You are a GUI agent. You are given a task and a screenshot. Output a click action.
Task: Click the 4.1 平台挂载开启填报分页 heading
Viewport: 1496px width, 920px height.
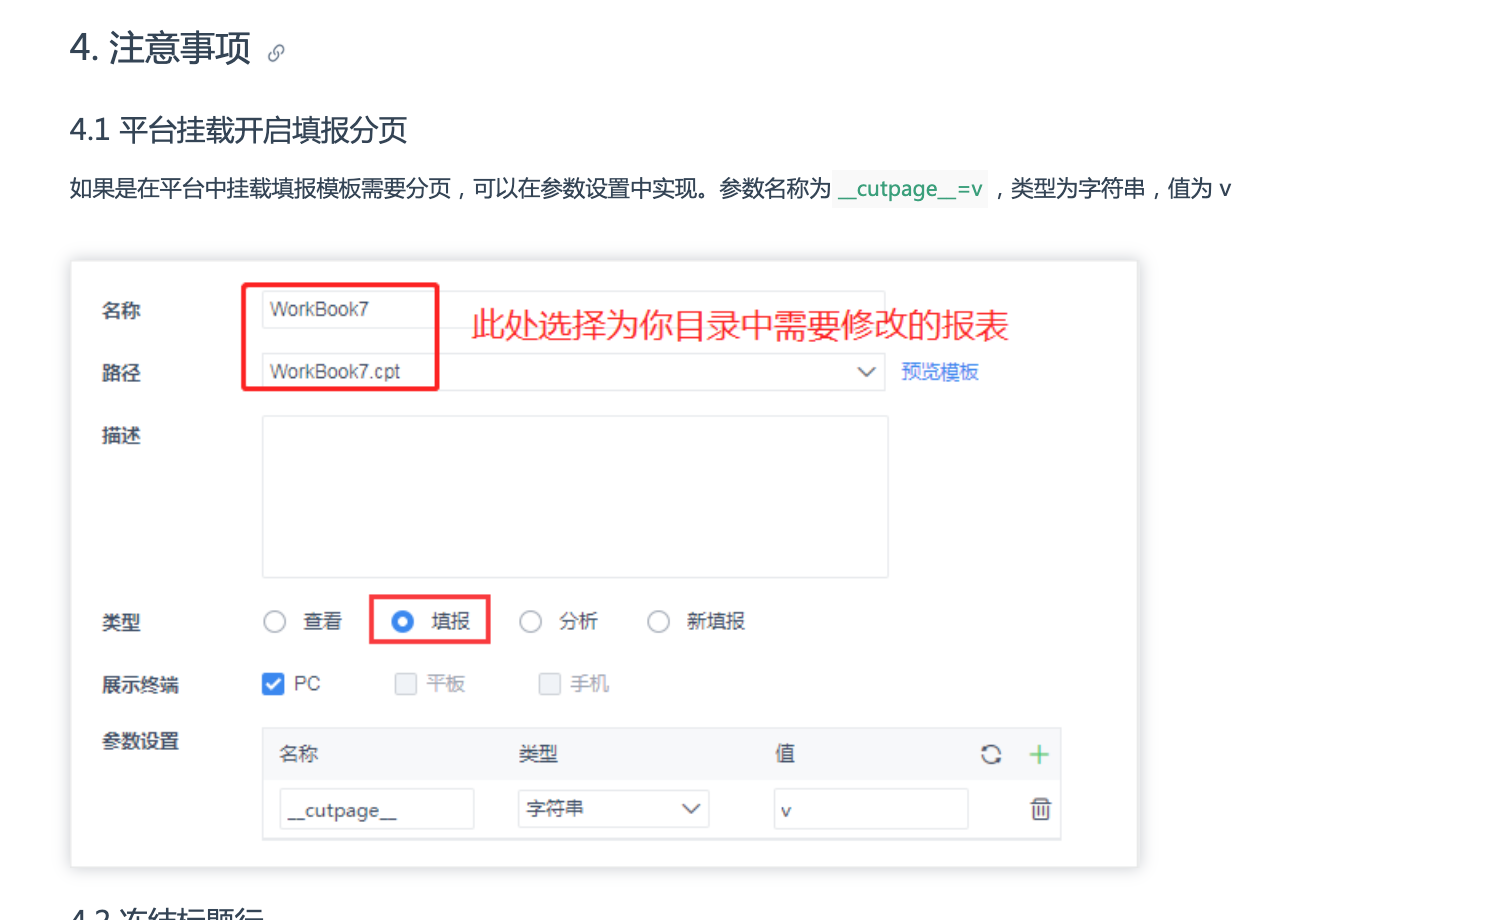[238, 130]
